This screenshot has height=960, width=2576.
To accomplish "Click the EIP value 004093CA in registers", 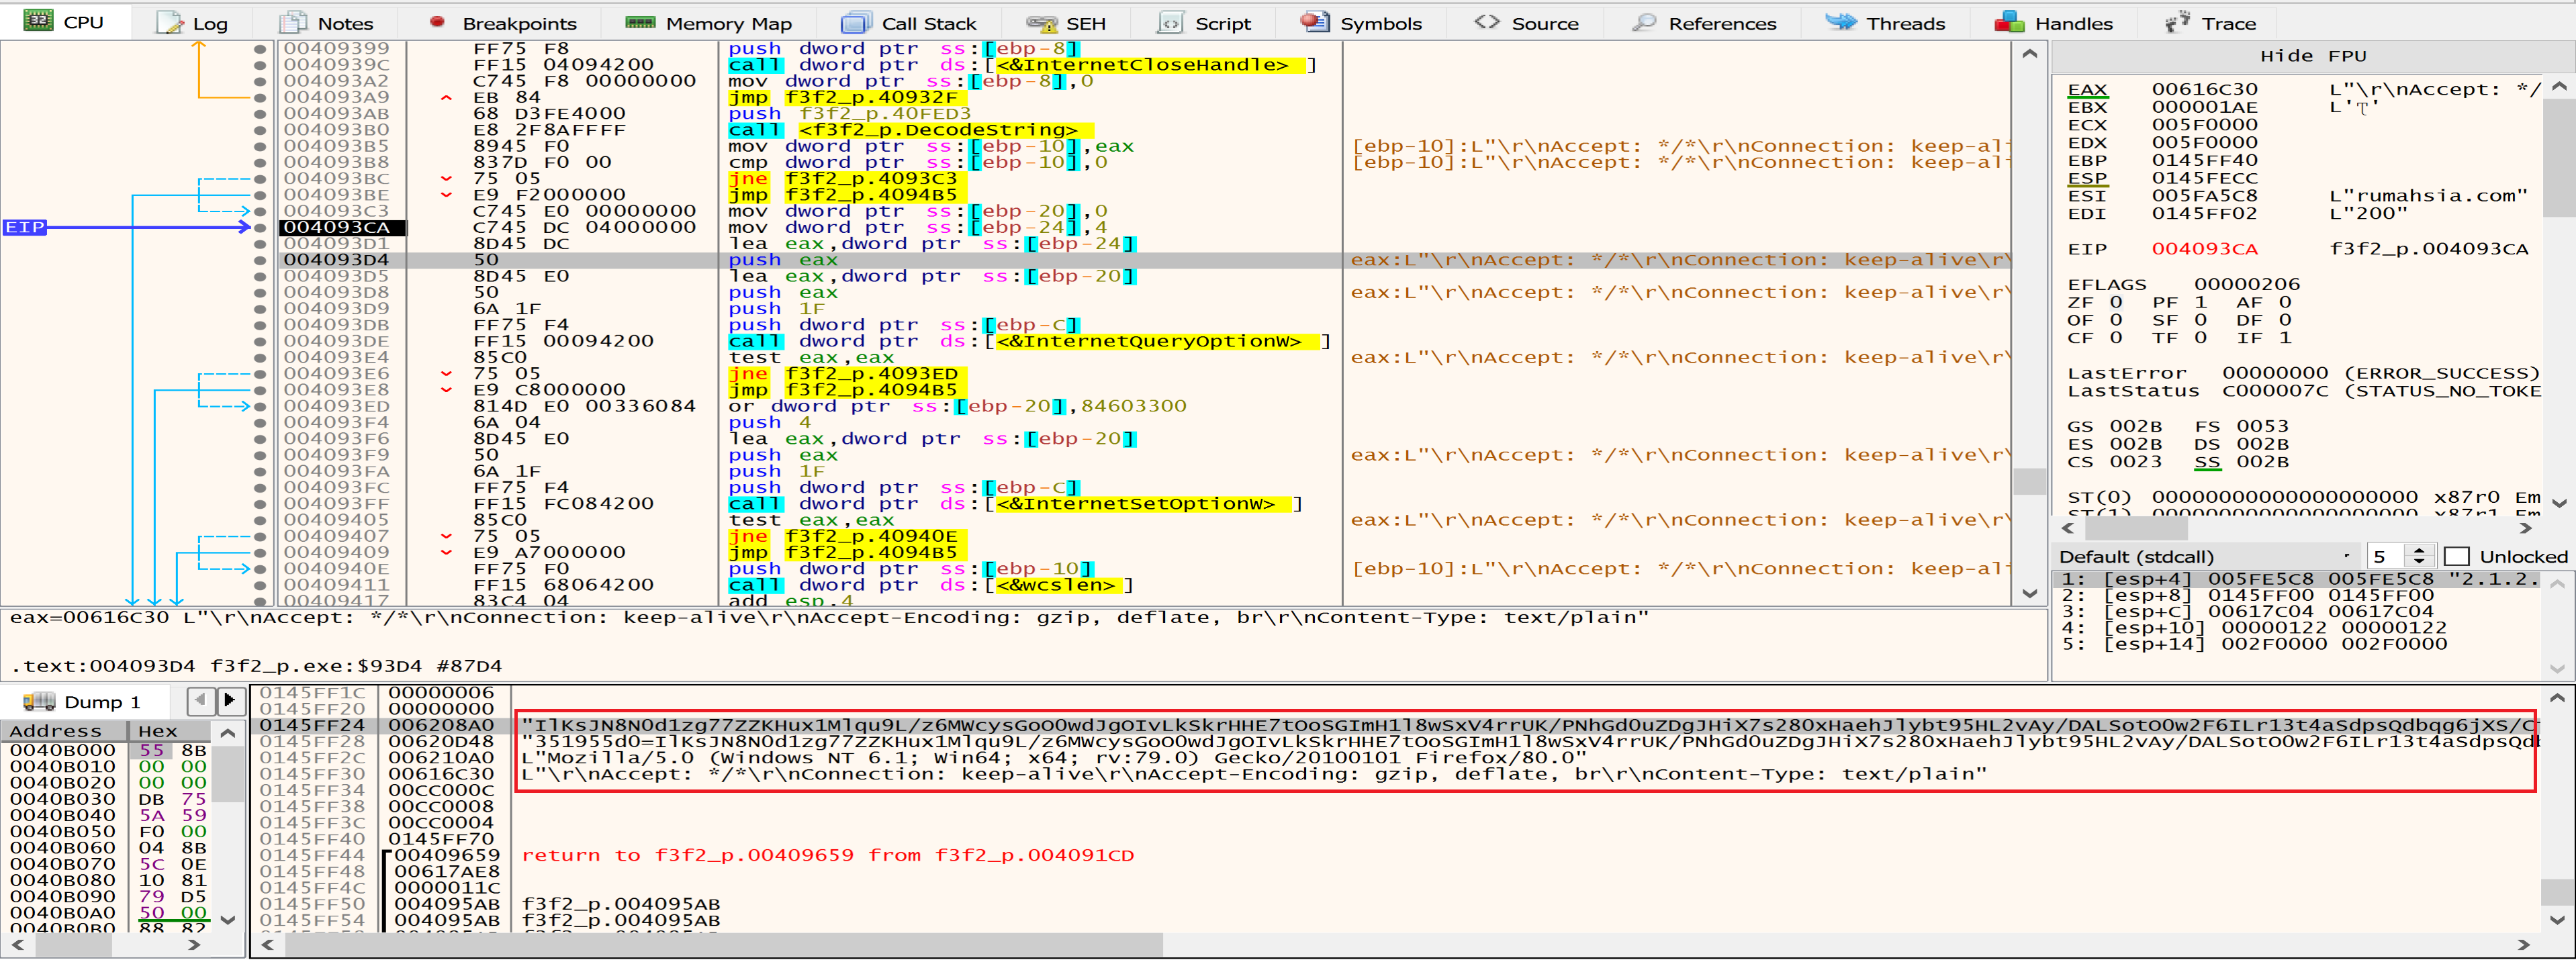I will point(2204,249).
